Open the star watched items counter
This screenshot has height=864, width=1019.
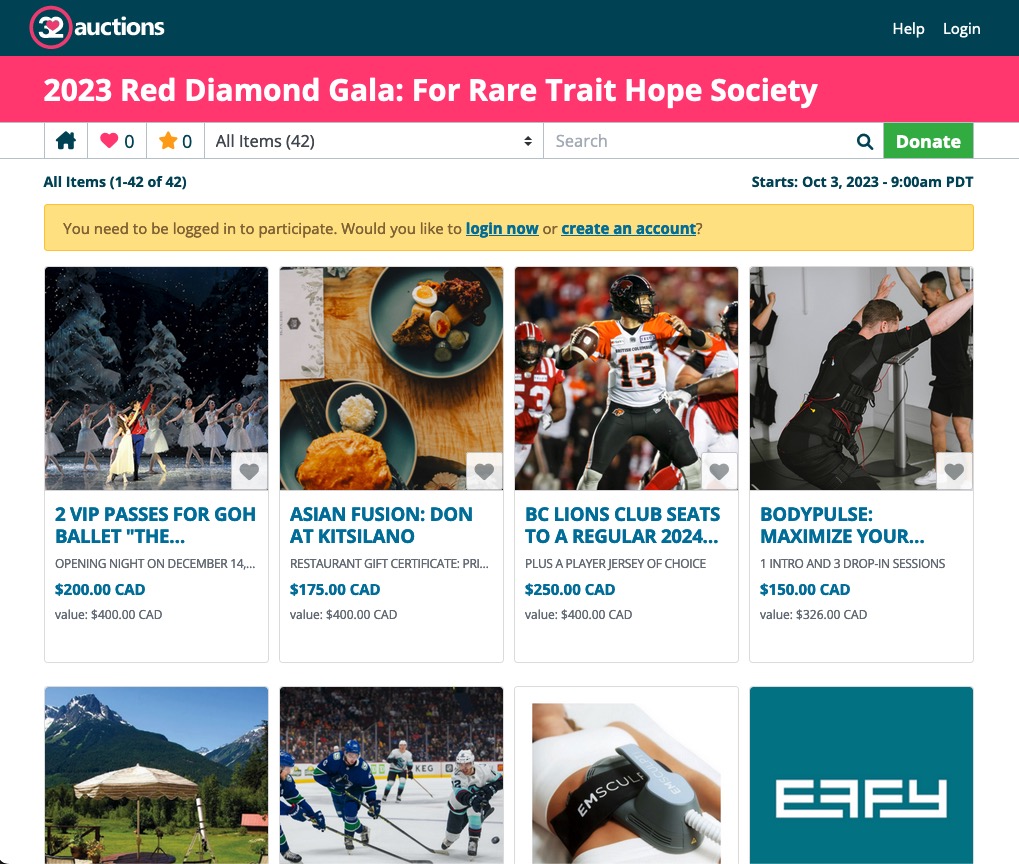click(175, 141)
